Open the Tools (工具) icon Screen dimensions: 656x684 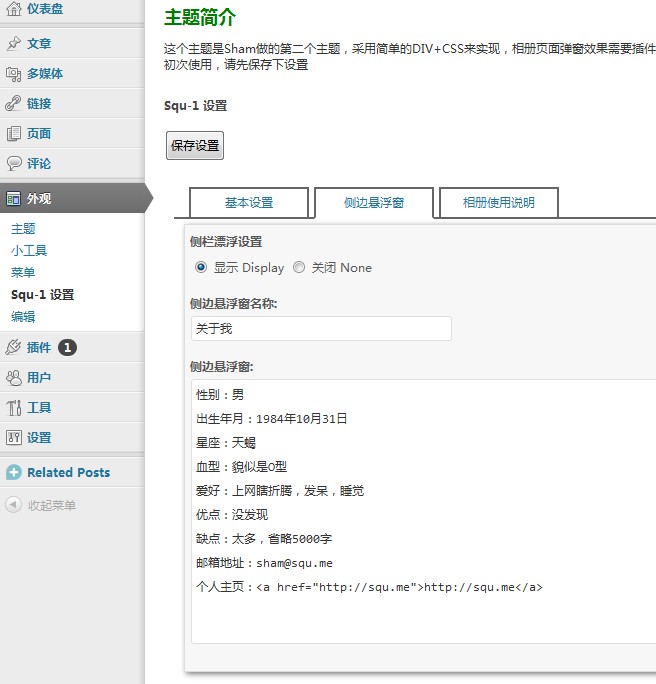pos(14,408)
